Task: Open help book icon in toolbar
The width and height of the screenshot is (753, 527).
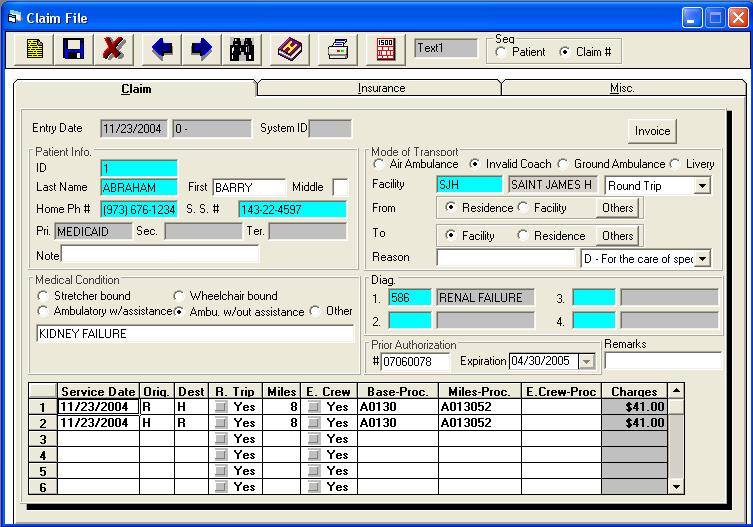Action: pos(290,49)
